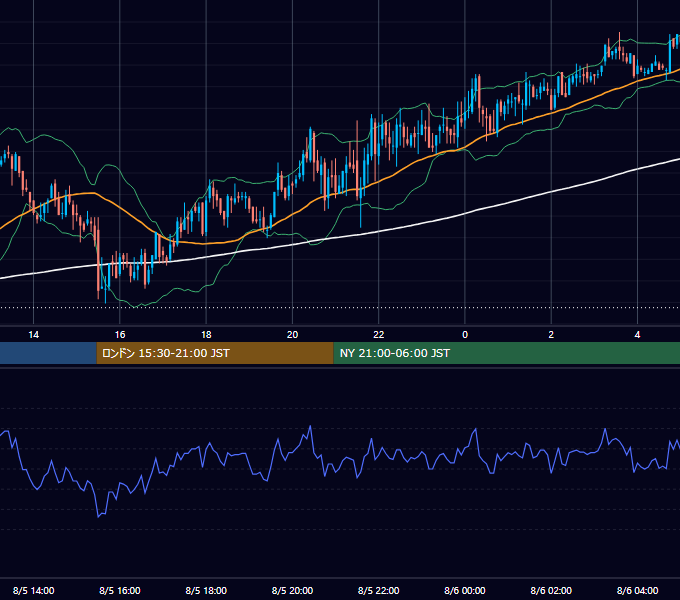Click the blue session bar before the London session
Viewport: 680px width, 600px height.
click(x=48, y=353)
